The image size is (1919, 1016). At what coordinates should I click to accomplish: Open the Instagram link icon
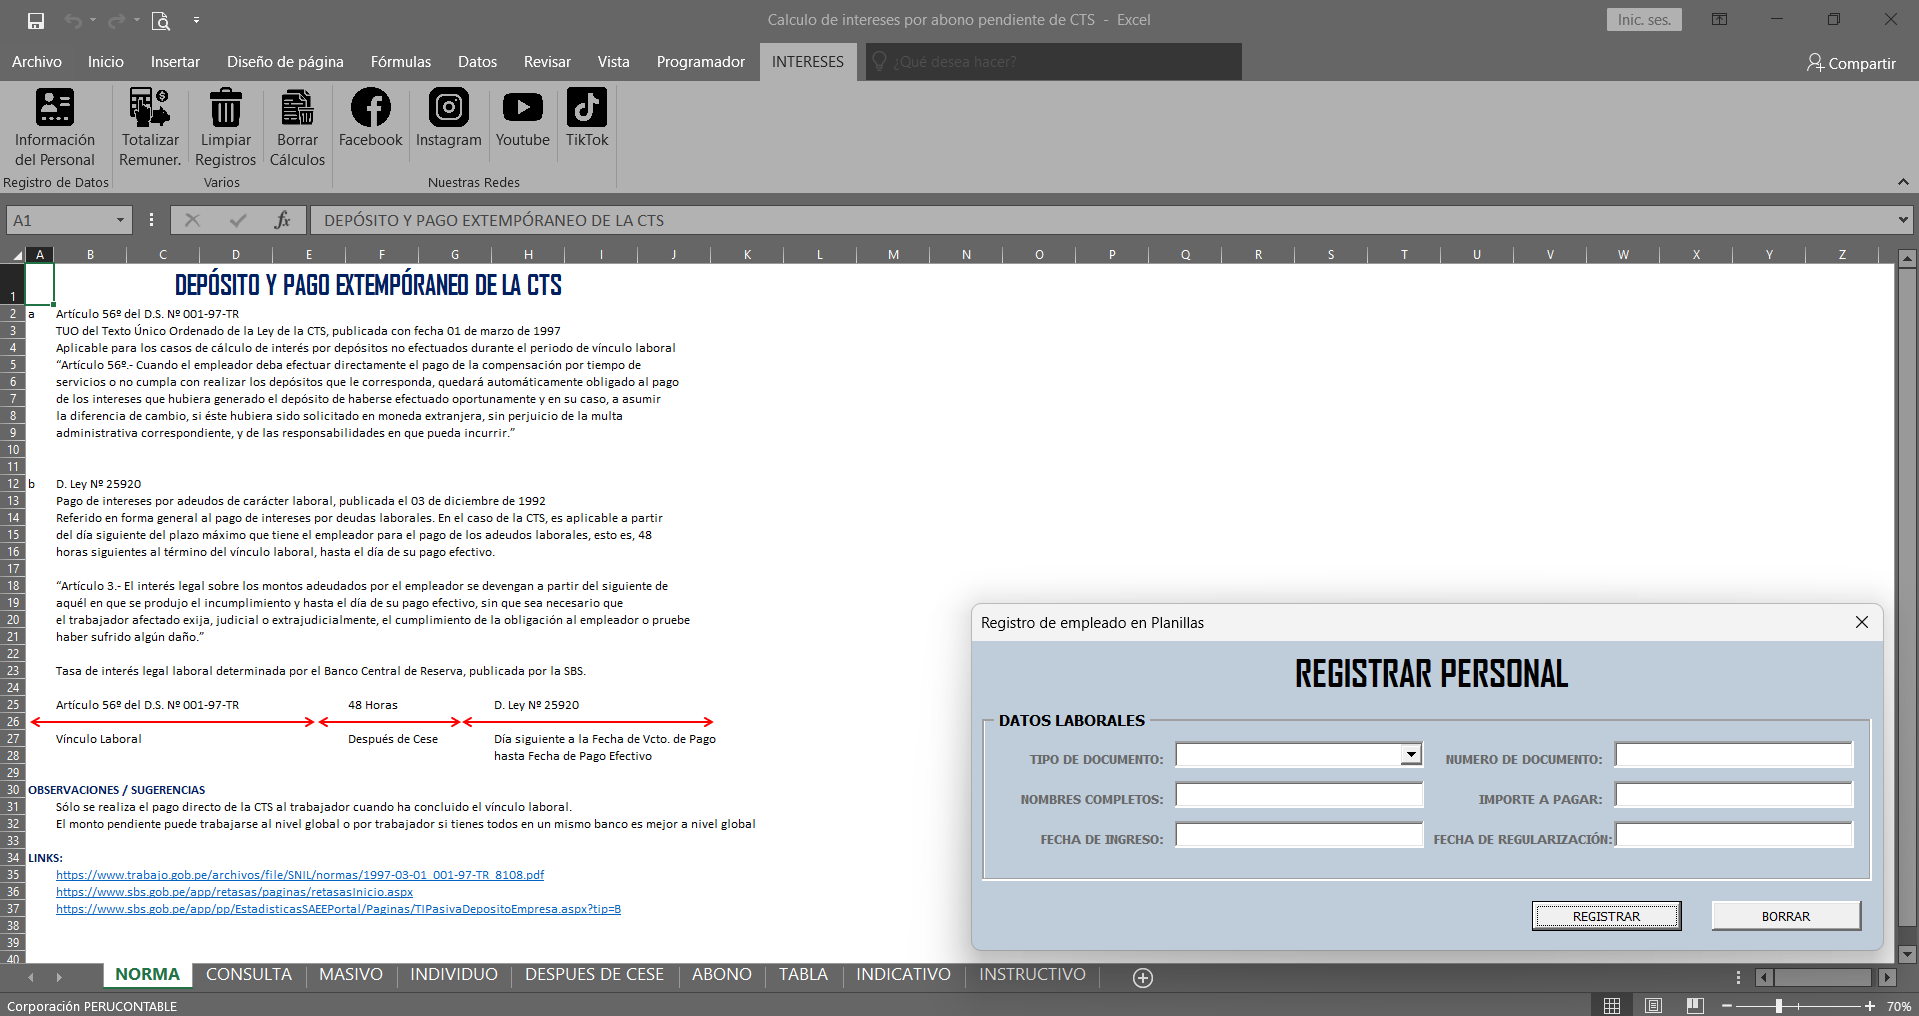[x=448, y=108]
